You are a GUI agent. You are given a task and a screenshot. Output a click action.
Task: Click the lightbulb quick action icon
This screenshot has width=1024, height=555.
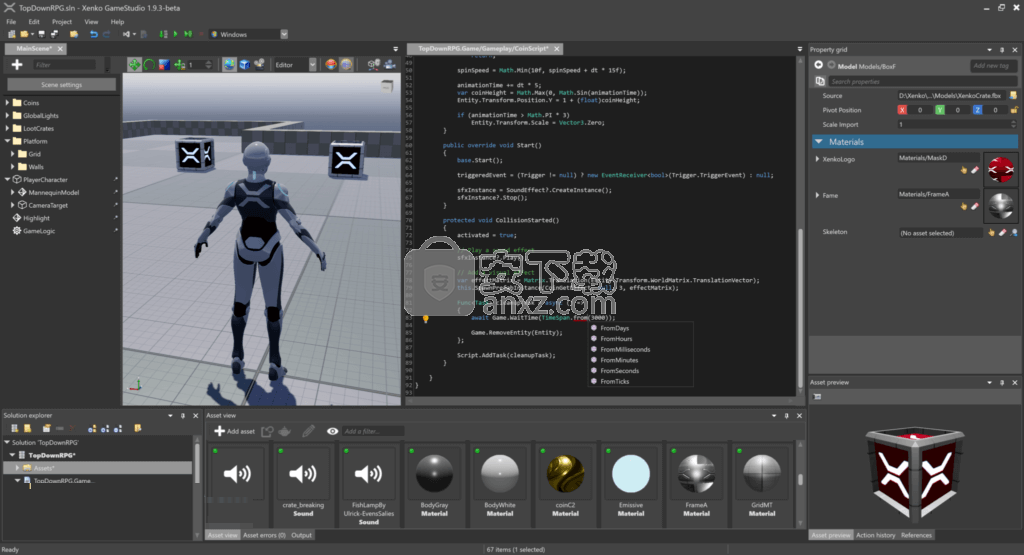(x=425, y=319)
